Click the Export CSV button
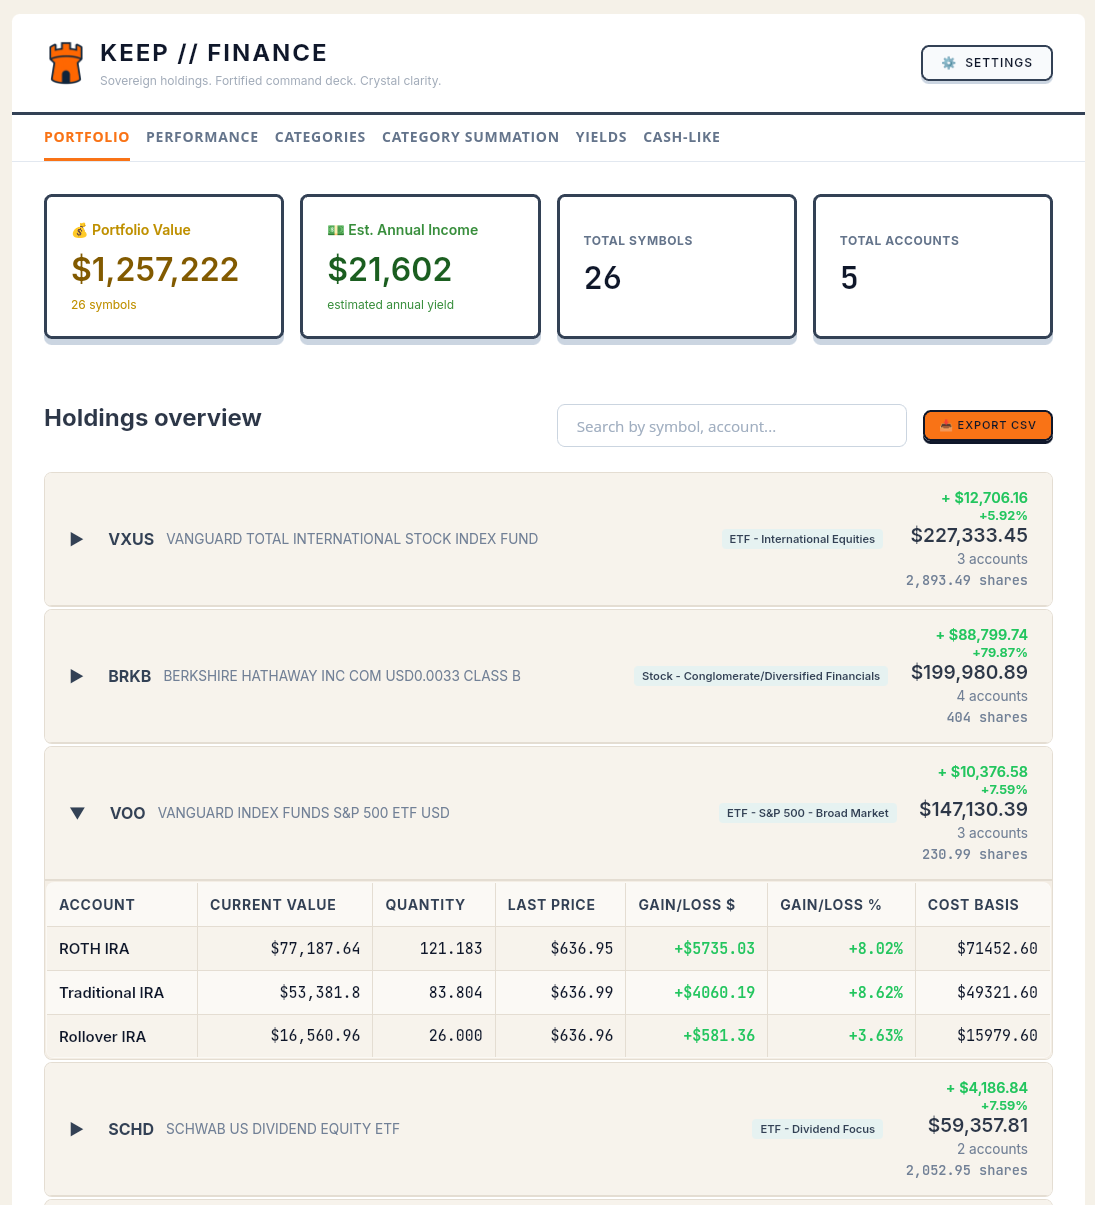 [x=988, y=425]
